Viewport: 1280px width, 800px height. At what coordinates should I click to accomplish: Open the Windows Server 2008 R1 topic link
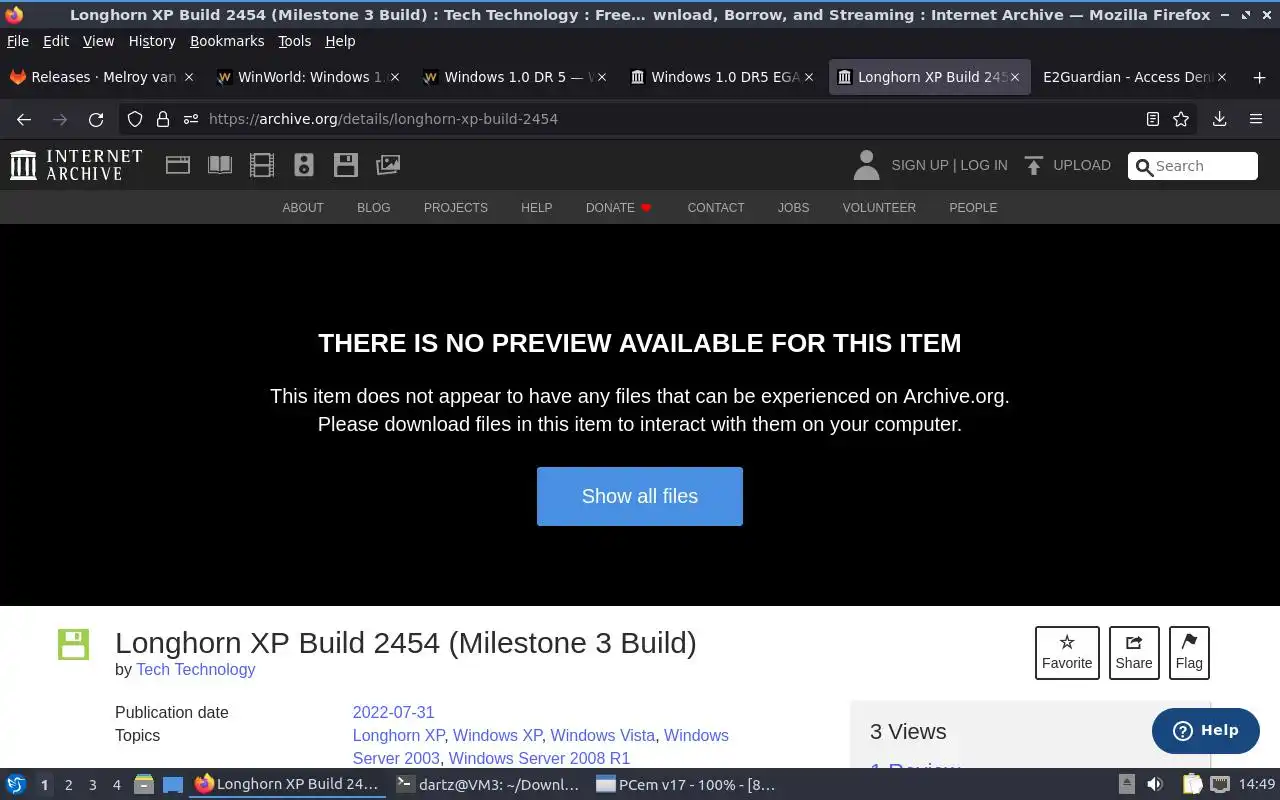click(x=539, y=759)
